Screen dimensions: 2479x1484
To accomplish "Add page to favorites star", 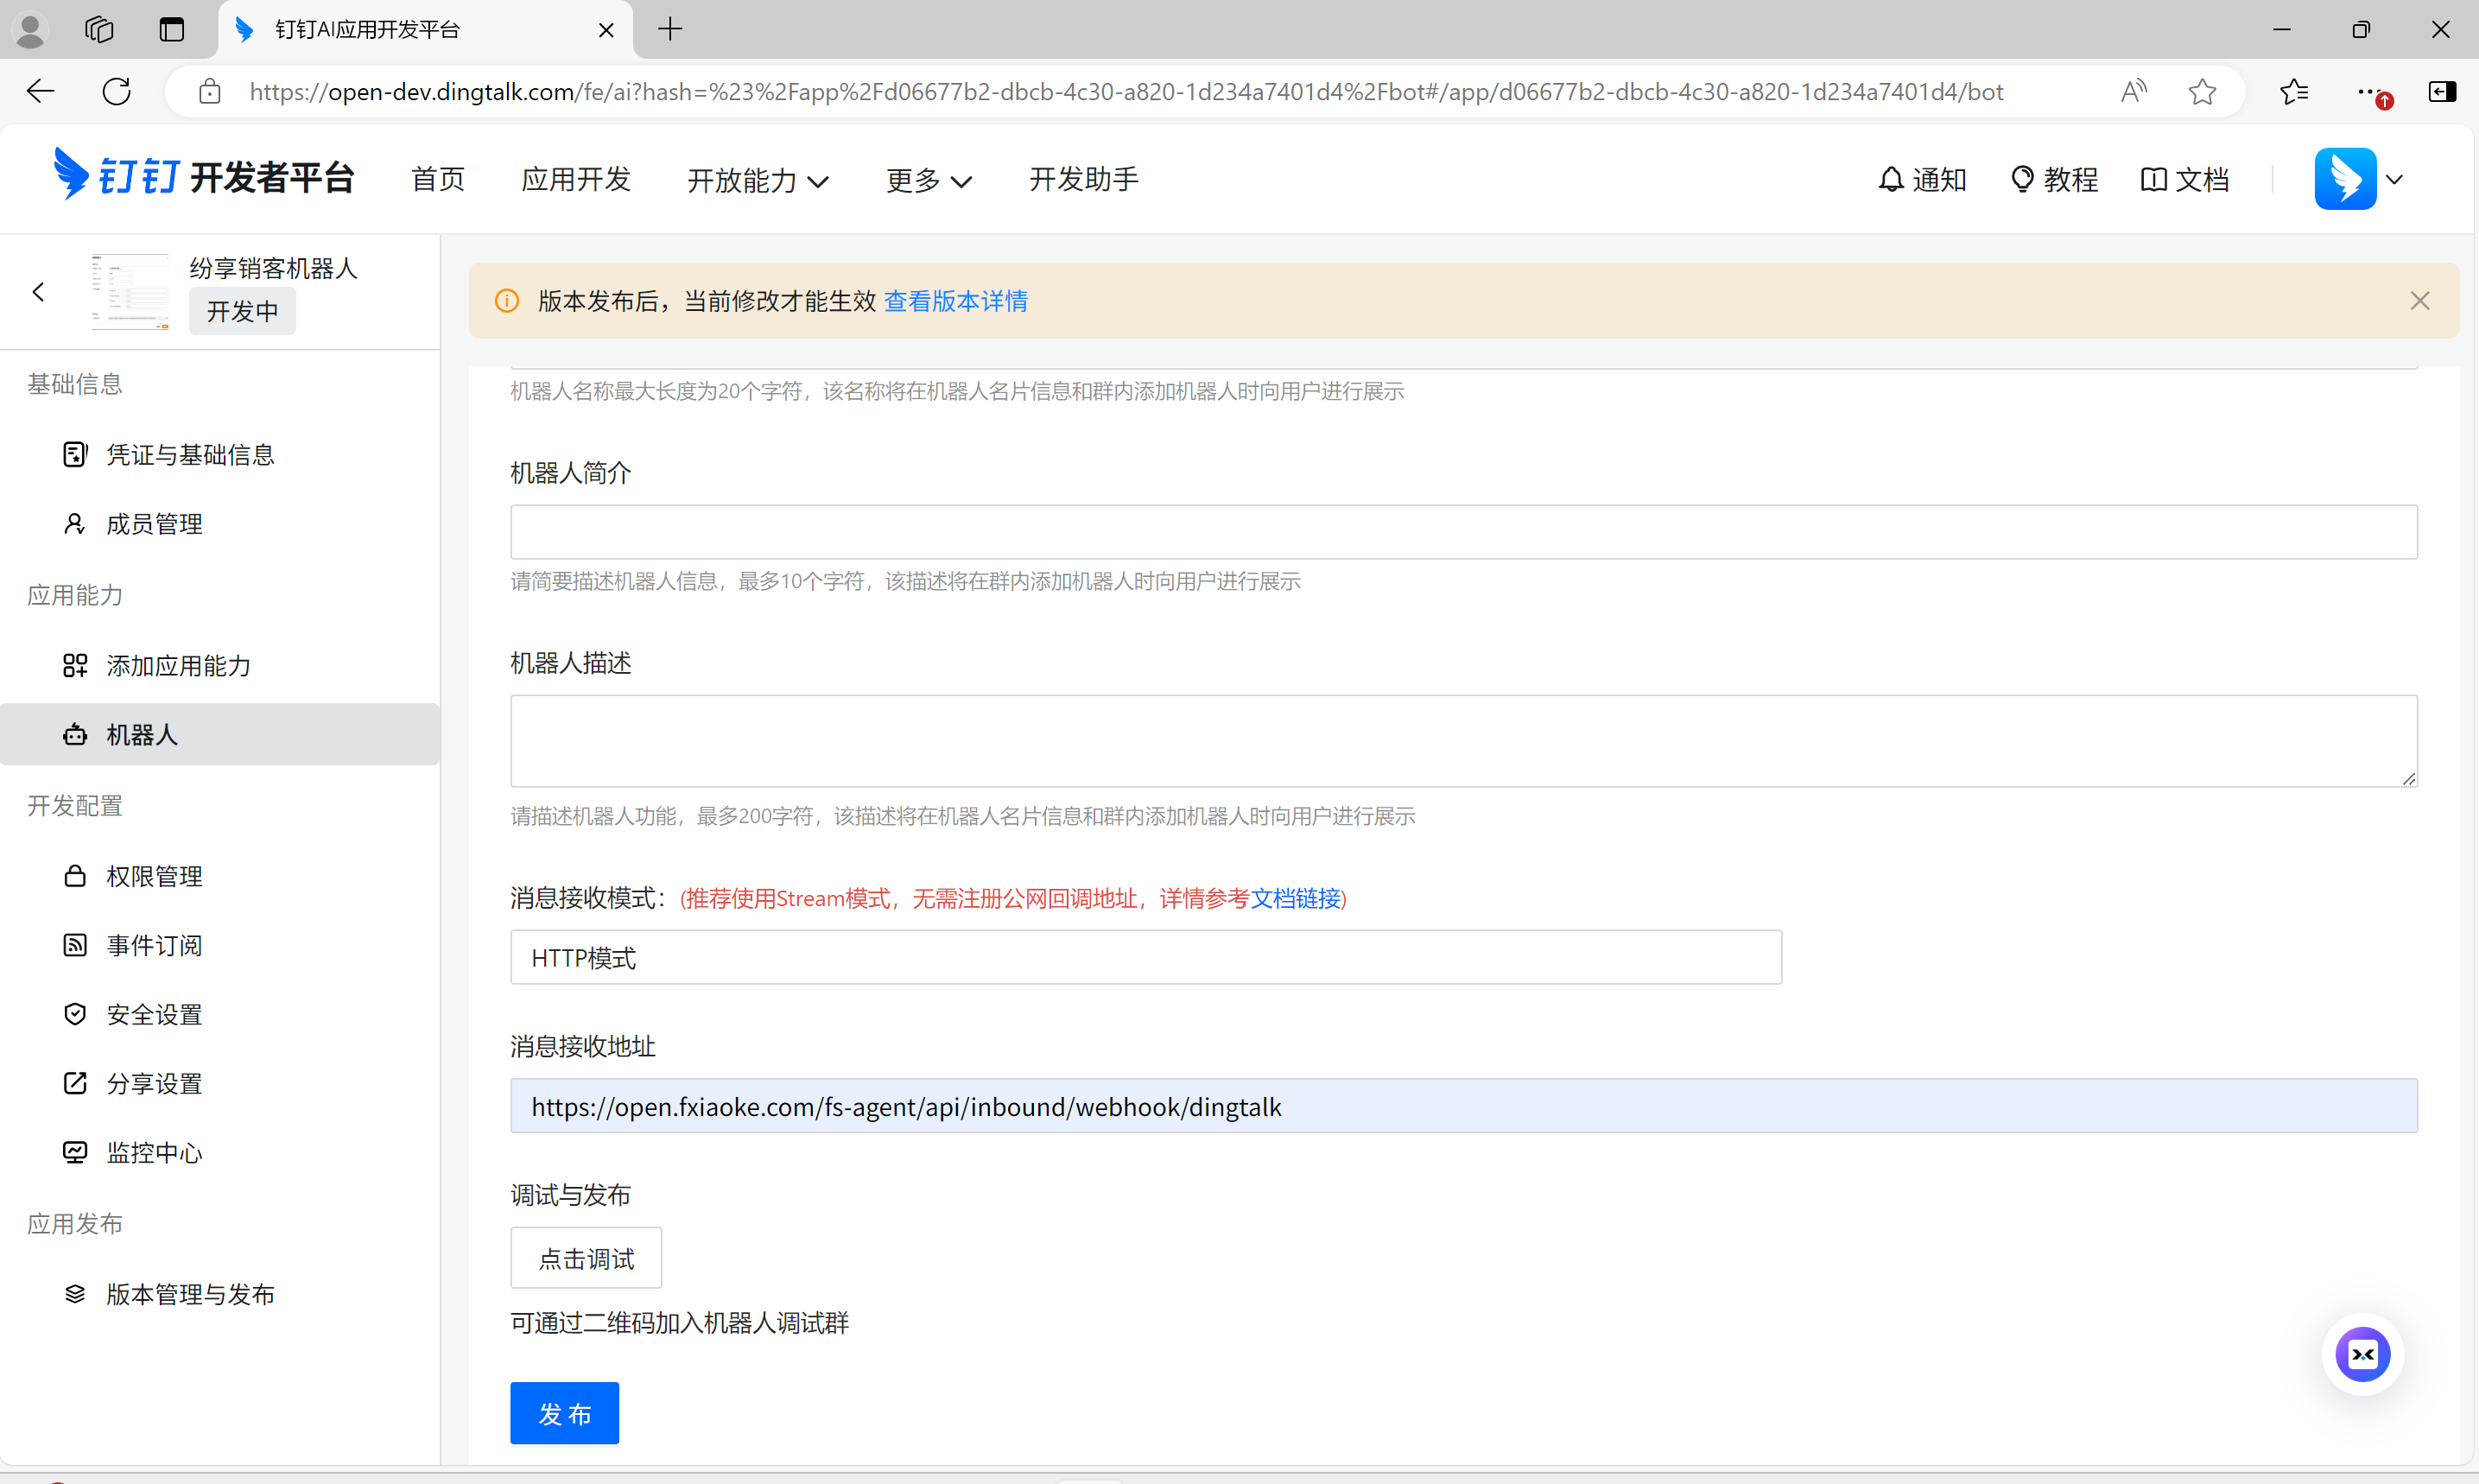I will pos(2202,92).
